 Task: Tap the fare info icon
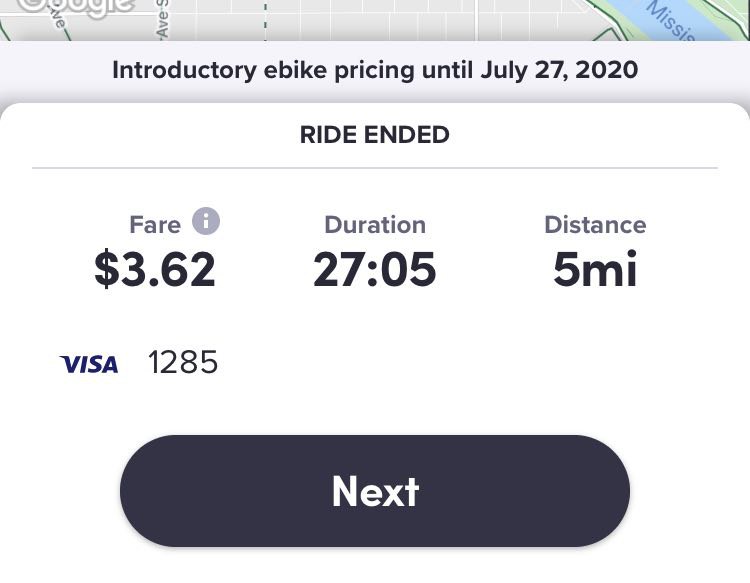click(206, 221)
